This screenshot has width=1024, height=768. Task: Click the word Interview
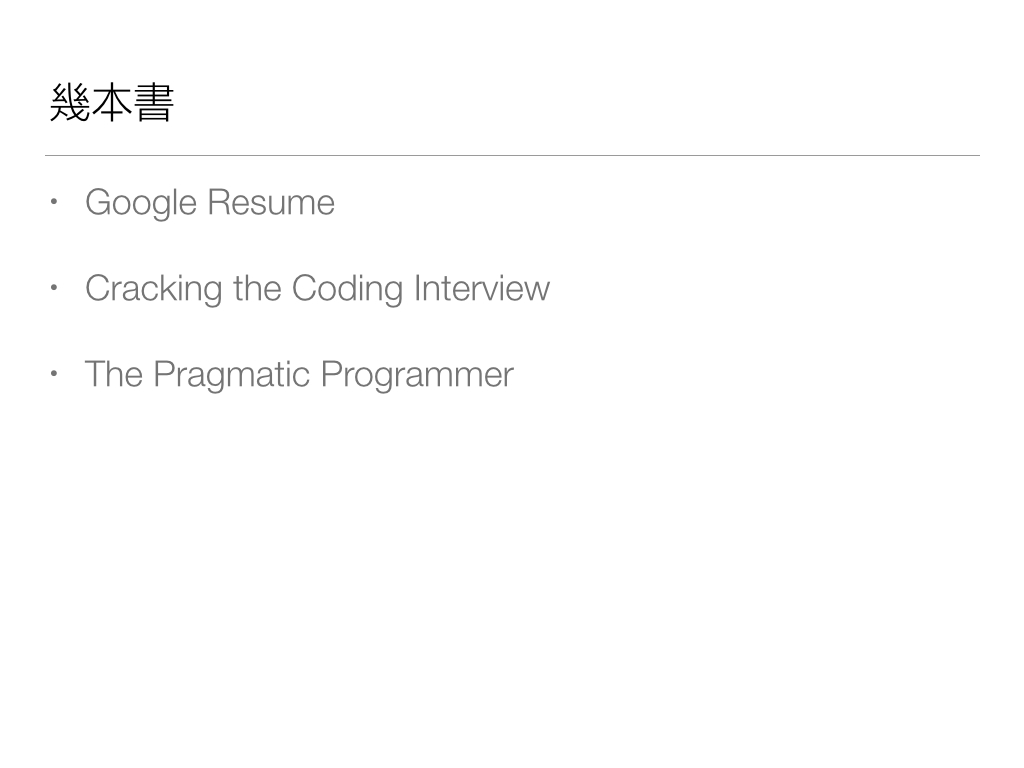(481, 289)
